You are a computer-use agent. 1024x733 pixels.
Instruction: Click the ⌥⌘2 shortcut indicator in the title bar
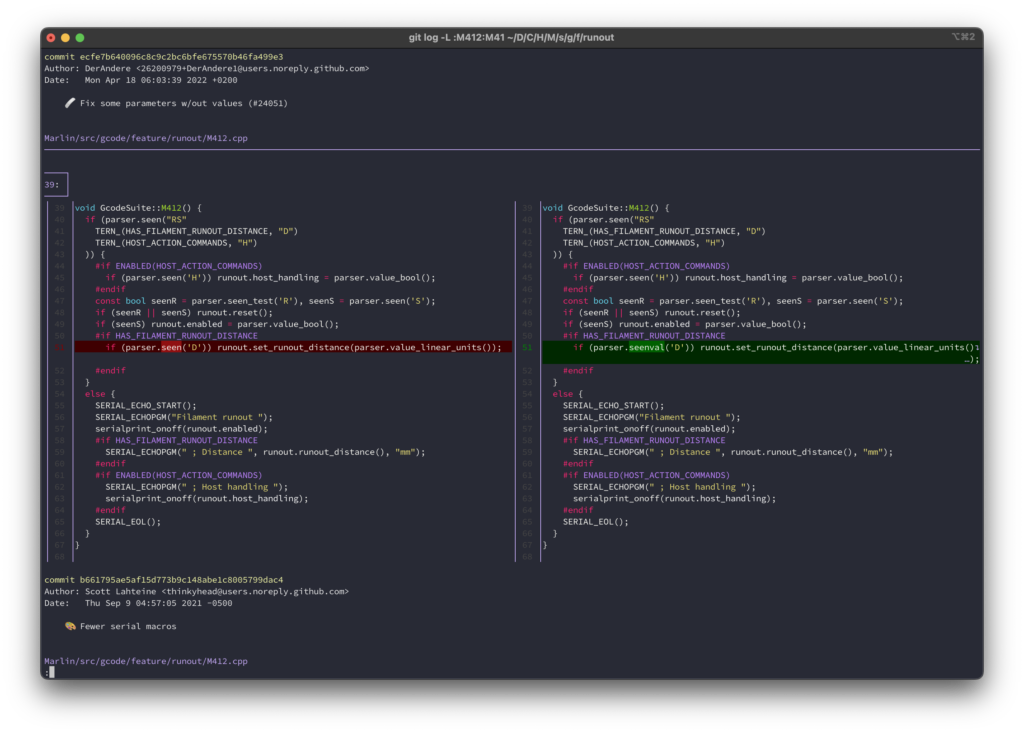[x=963, y=37]
